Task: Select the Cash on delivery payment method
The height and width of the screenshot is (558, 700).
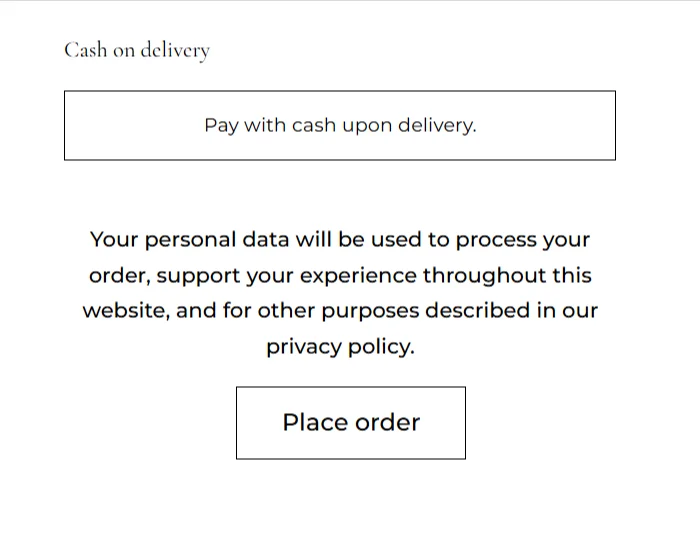Action: point(137,50)
